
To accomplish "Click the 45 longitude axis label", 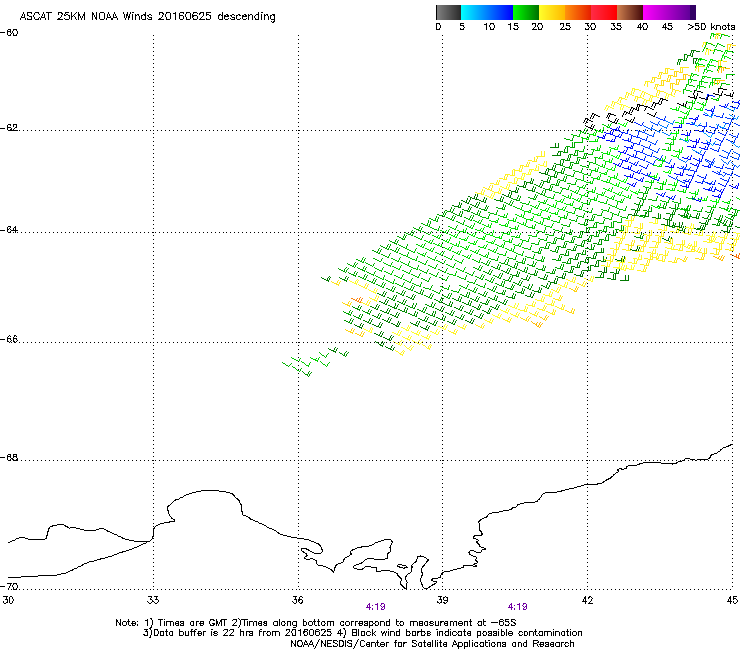I will [x=732, y=600].
